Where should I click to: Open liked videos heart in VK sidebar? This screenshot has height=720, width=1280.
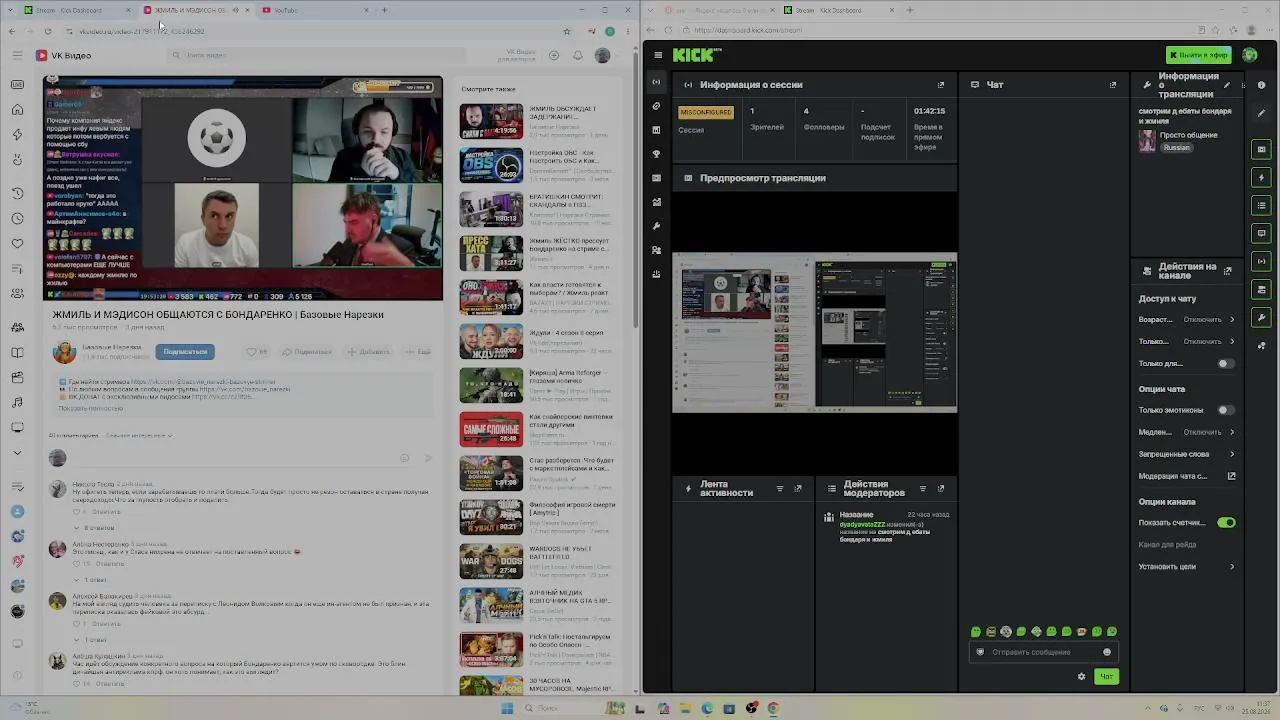click(x=17, y=243)
